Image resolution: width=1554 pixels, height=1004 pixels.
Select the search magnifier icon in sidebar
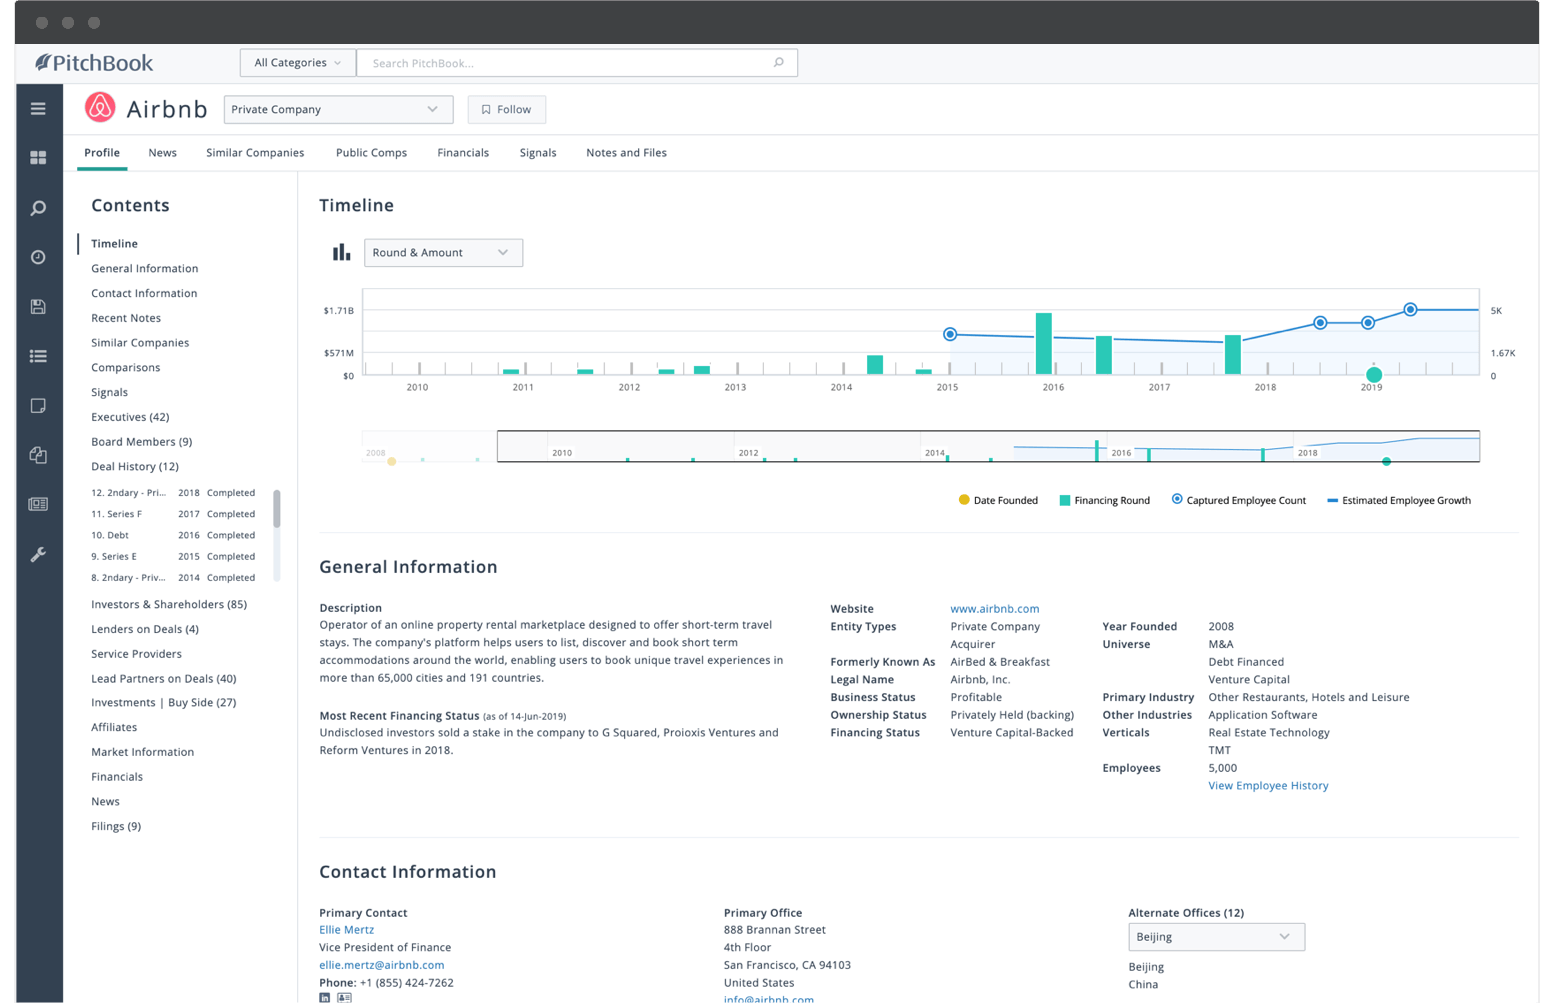pyautogui.click(x=38, y=207)
